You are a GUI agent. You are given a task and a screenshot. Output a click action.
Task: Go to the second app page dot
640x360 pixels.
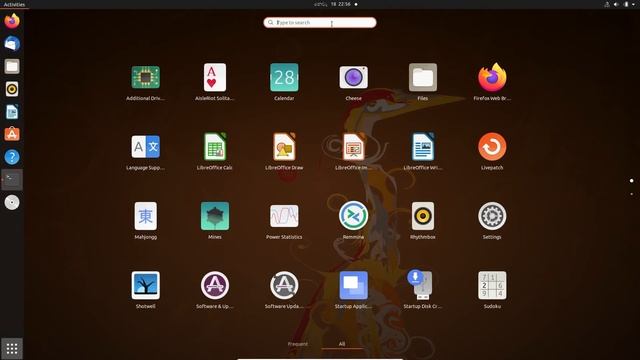click(x=631, y=194)
